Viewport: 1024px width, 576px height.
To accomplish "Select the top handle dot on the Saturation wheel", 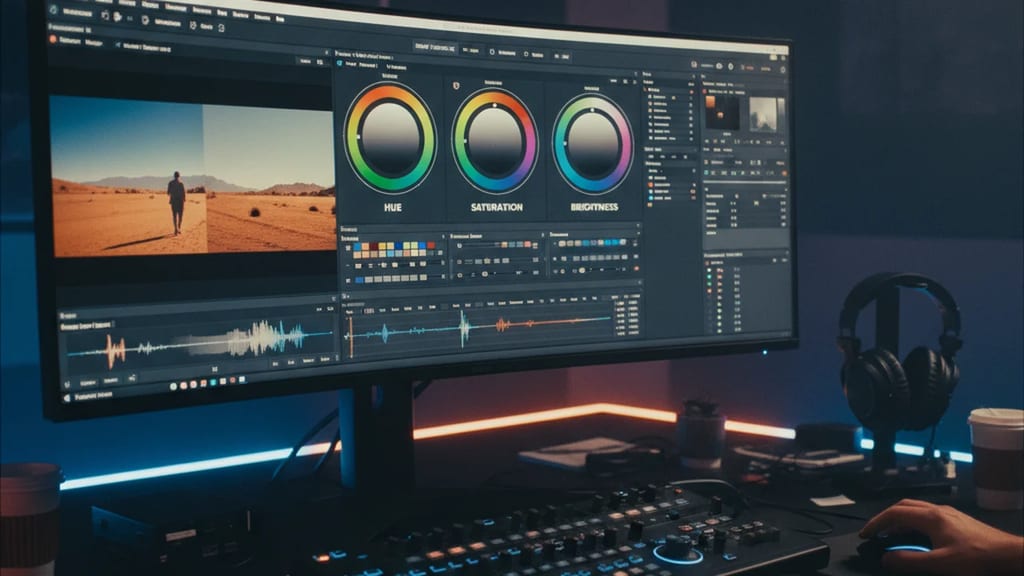I will tap(495, 104).
